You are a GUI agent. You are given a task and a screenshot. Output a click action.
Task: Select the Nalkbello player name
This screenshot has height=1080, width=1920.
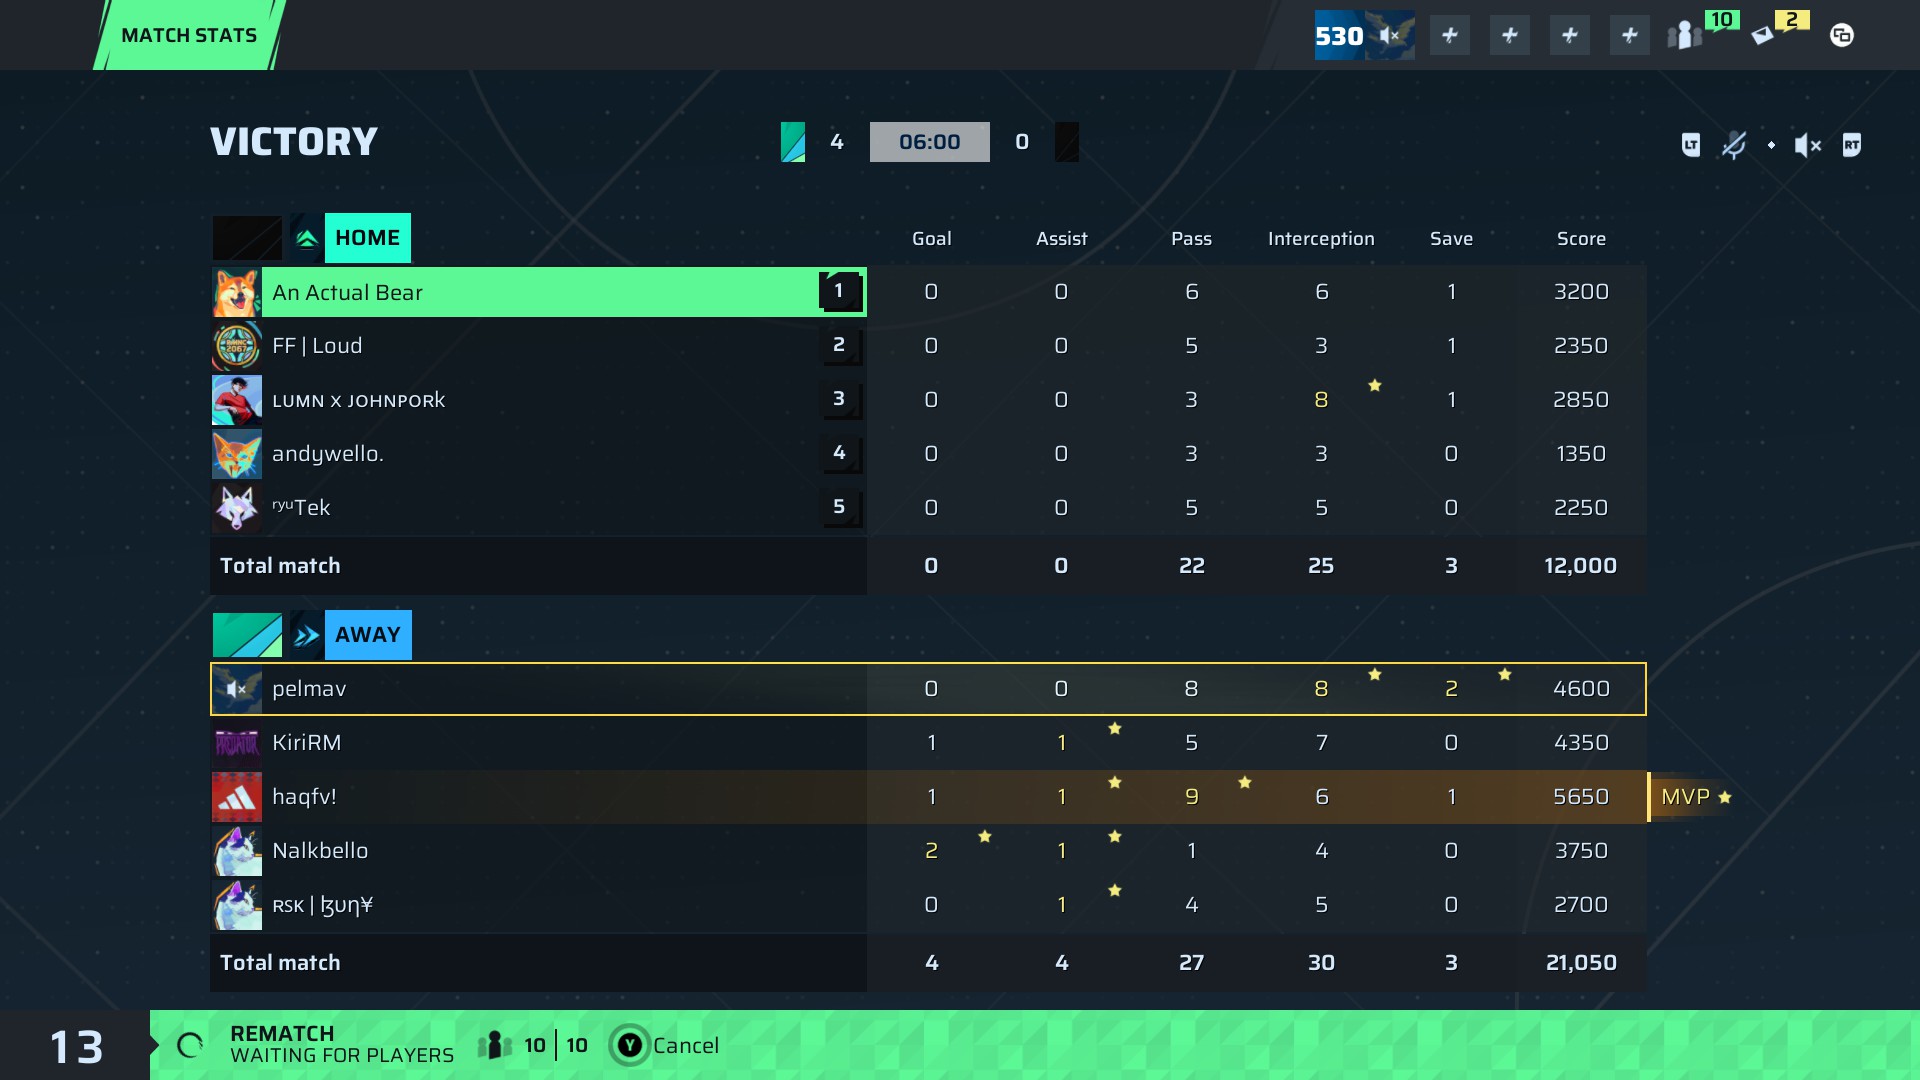point(320,851)
